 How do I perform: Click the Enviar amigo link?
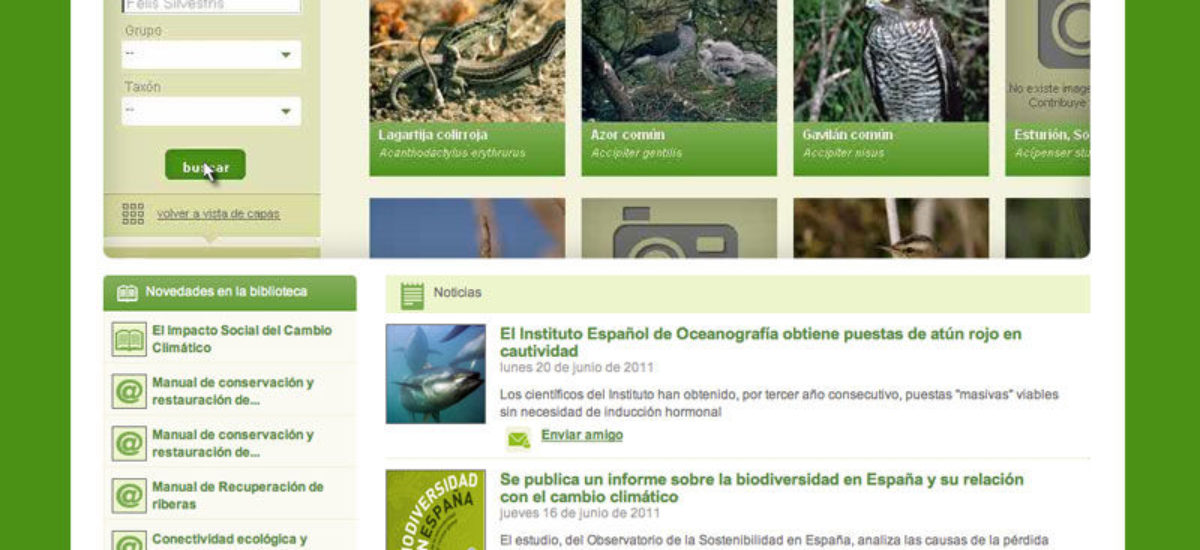coord(582,435)
